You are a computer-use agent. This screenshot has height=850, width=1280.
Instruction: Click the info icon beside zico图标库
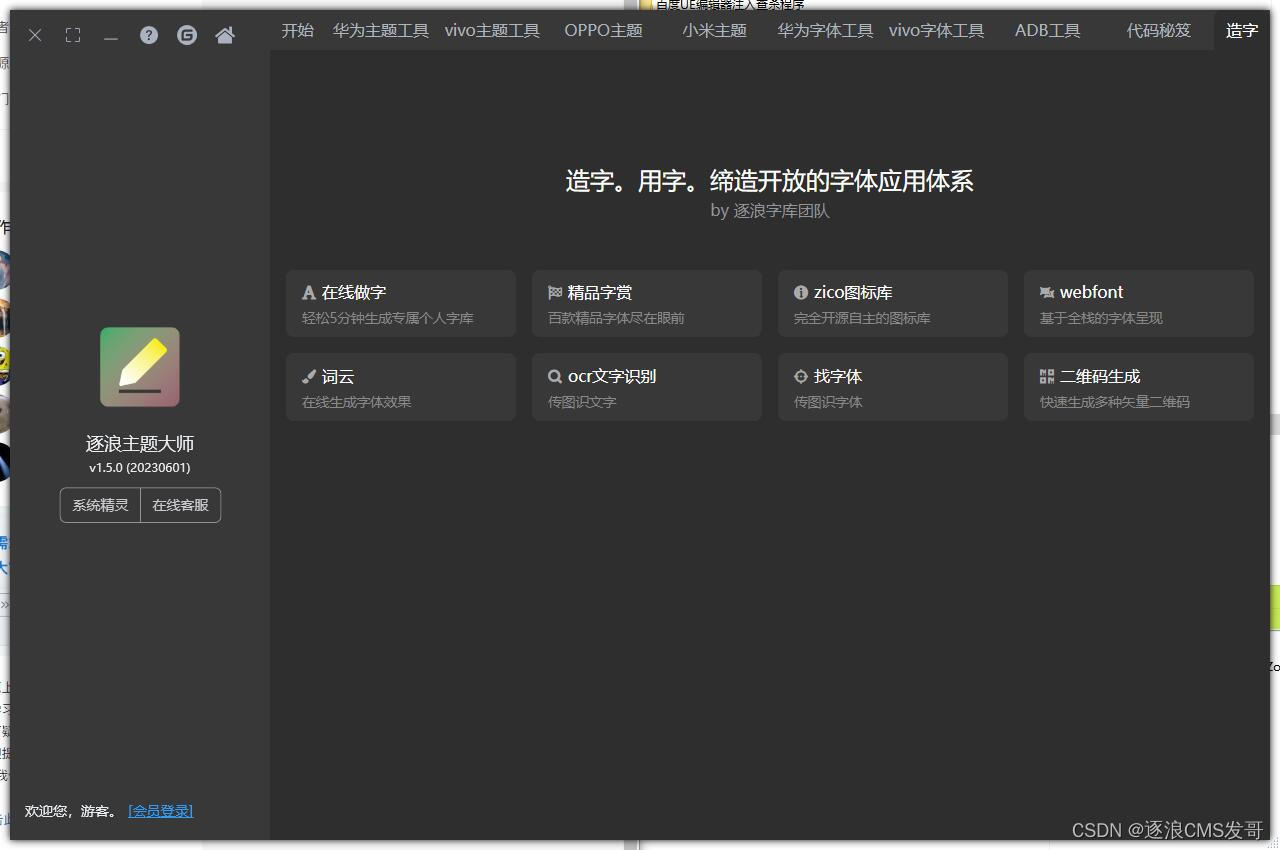pos(801,293)
